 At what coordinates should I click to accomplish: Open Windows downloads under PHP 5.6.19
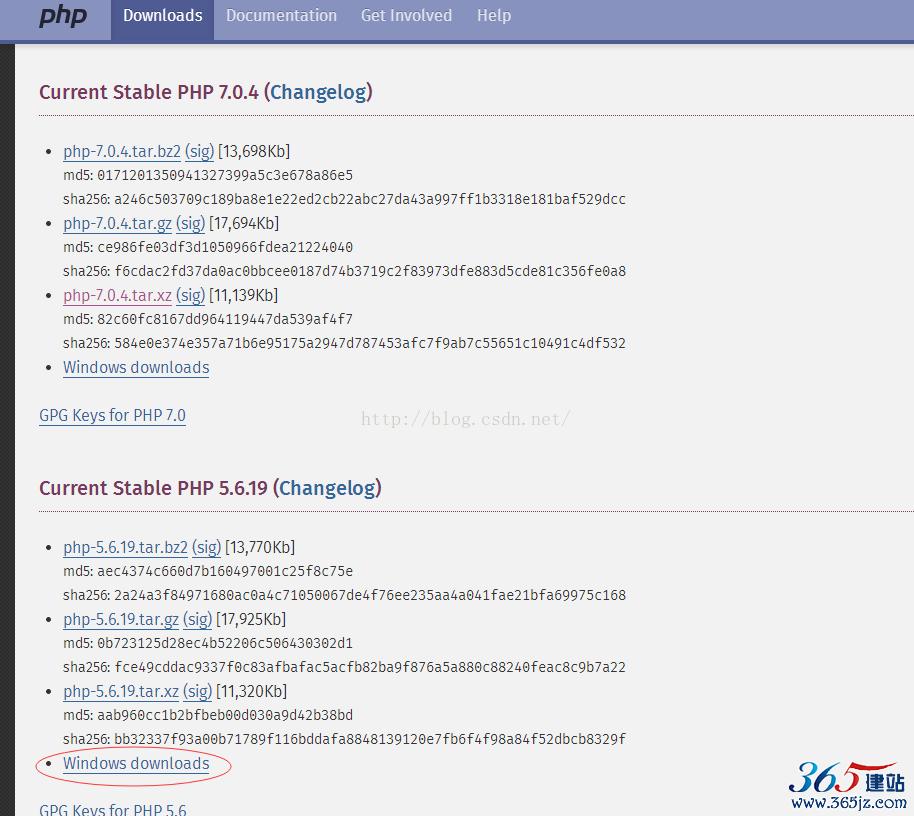136,764
